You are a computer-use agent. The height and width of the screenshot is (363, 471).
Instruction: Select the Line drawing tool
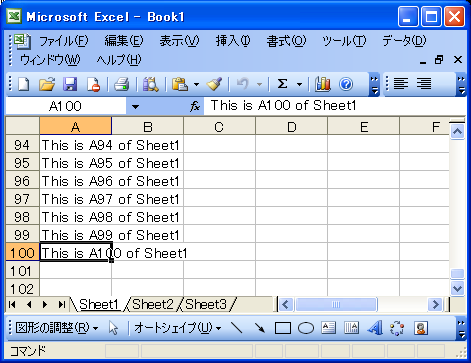[x=237, y=328]
